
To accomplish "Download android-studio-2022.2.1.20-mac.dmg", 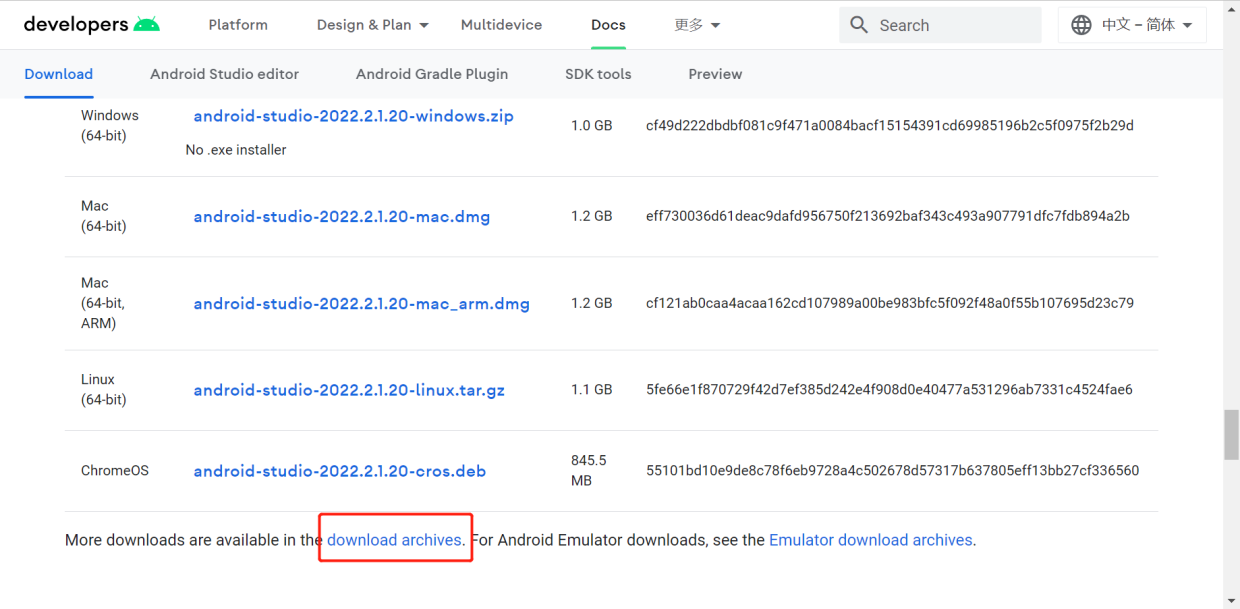I will [342, 216].
